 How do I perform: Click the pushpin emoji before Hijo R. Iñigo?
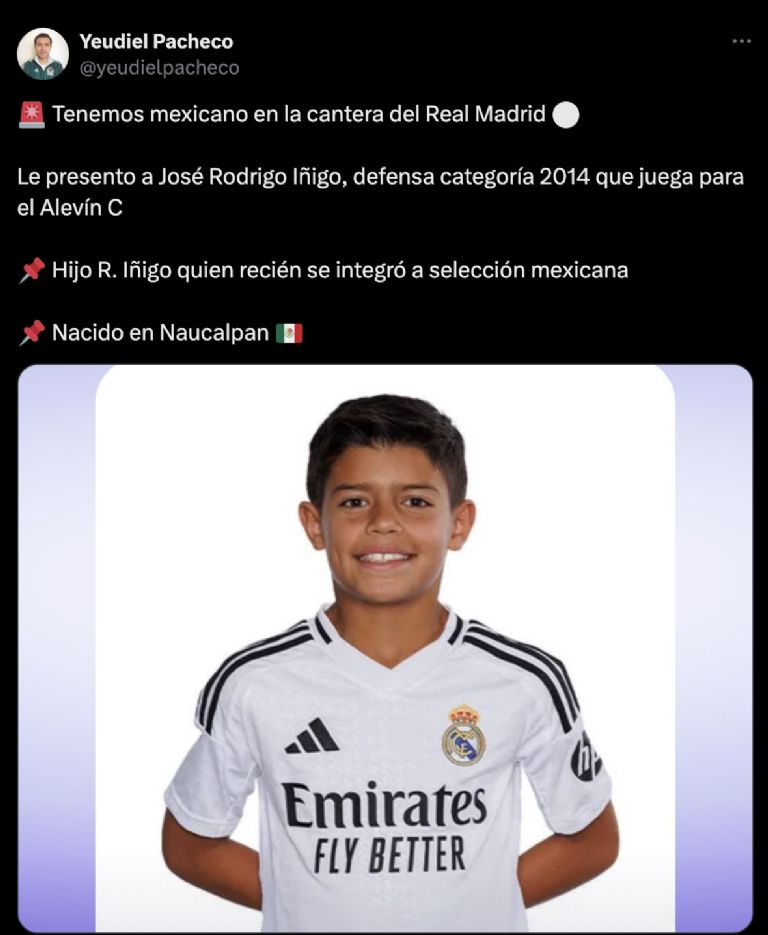point(32,270)
